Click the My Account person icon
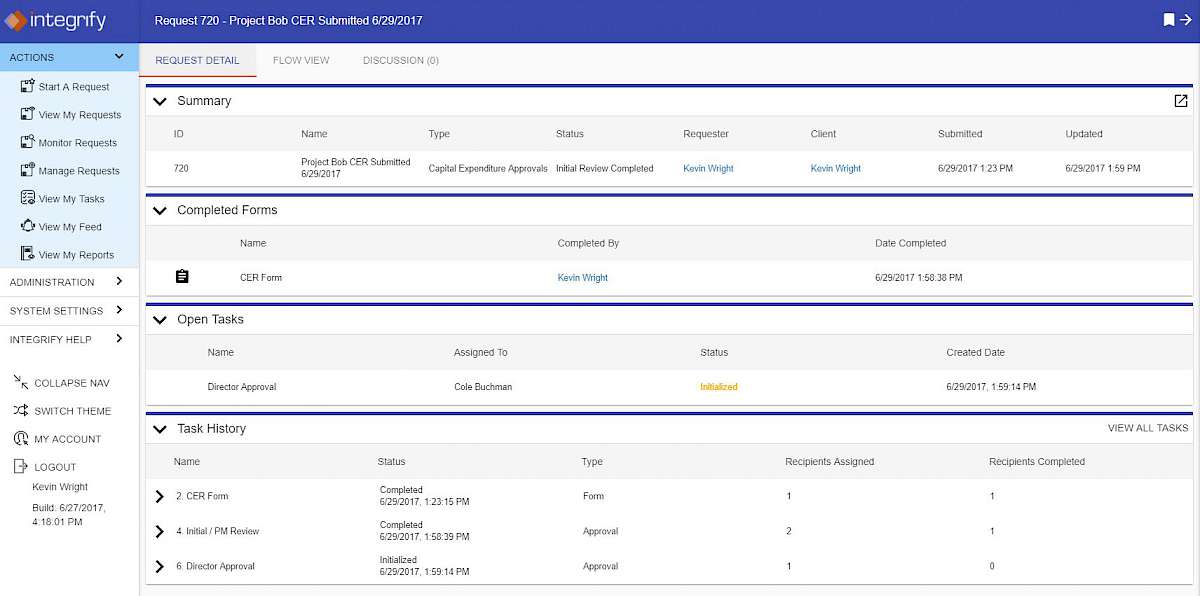Screen dimensions: 1200x596 tap(21, 438)
